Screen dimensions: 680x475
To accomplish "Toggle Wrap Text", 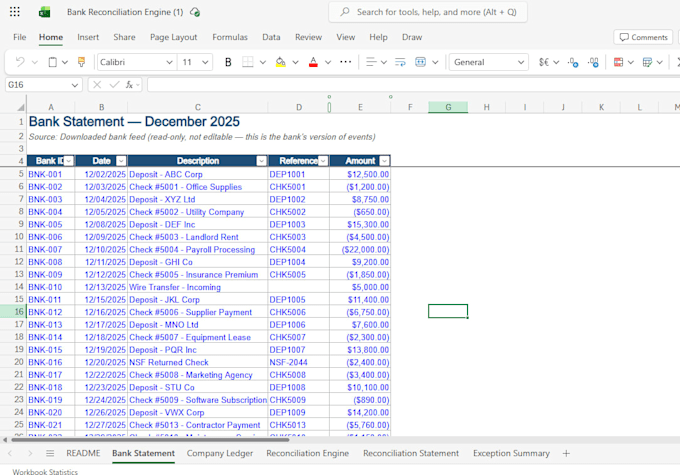I will pos(400,62).
